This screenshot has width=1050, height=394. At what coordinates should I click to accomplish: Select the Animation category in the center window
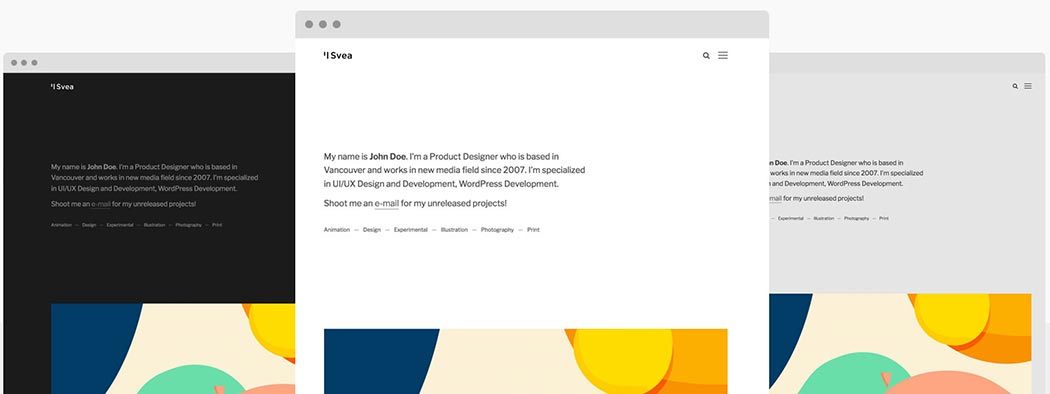click(337, 230)
